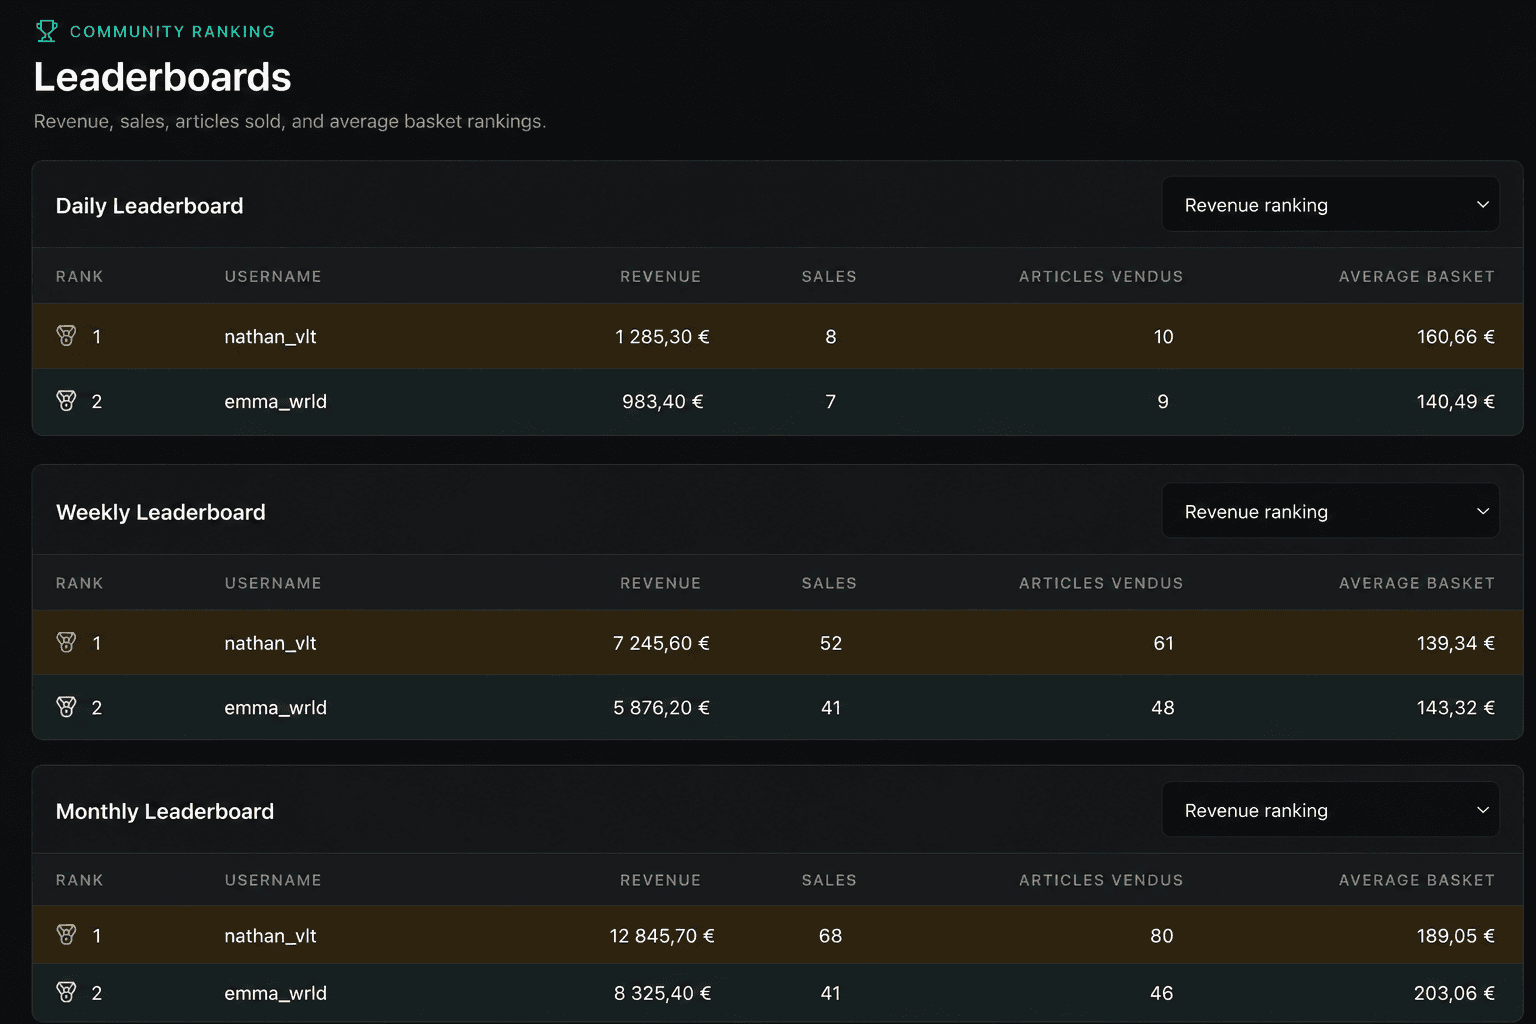
Task: Click Articles Vendus header in Monthly Leaderboard
Action: [x=1101, y=880]
